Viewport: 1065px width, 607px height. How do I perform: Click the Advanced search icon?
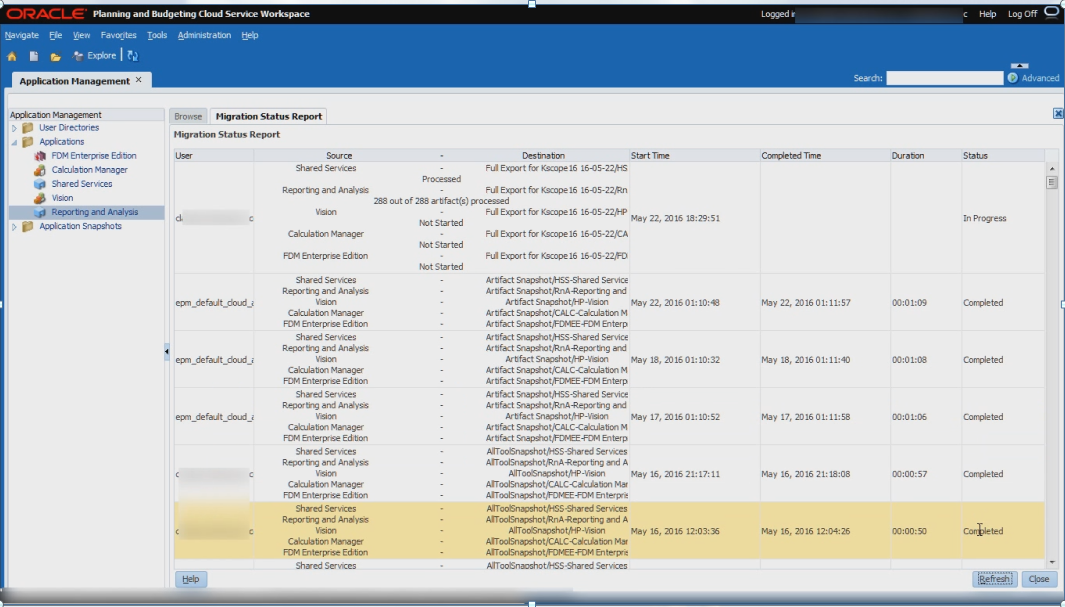pyautogui.click(x=1013, y=78)
